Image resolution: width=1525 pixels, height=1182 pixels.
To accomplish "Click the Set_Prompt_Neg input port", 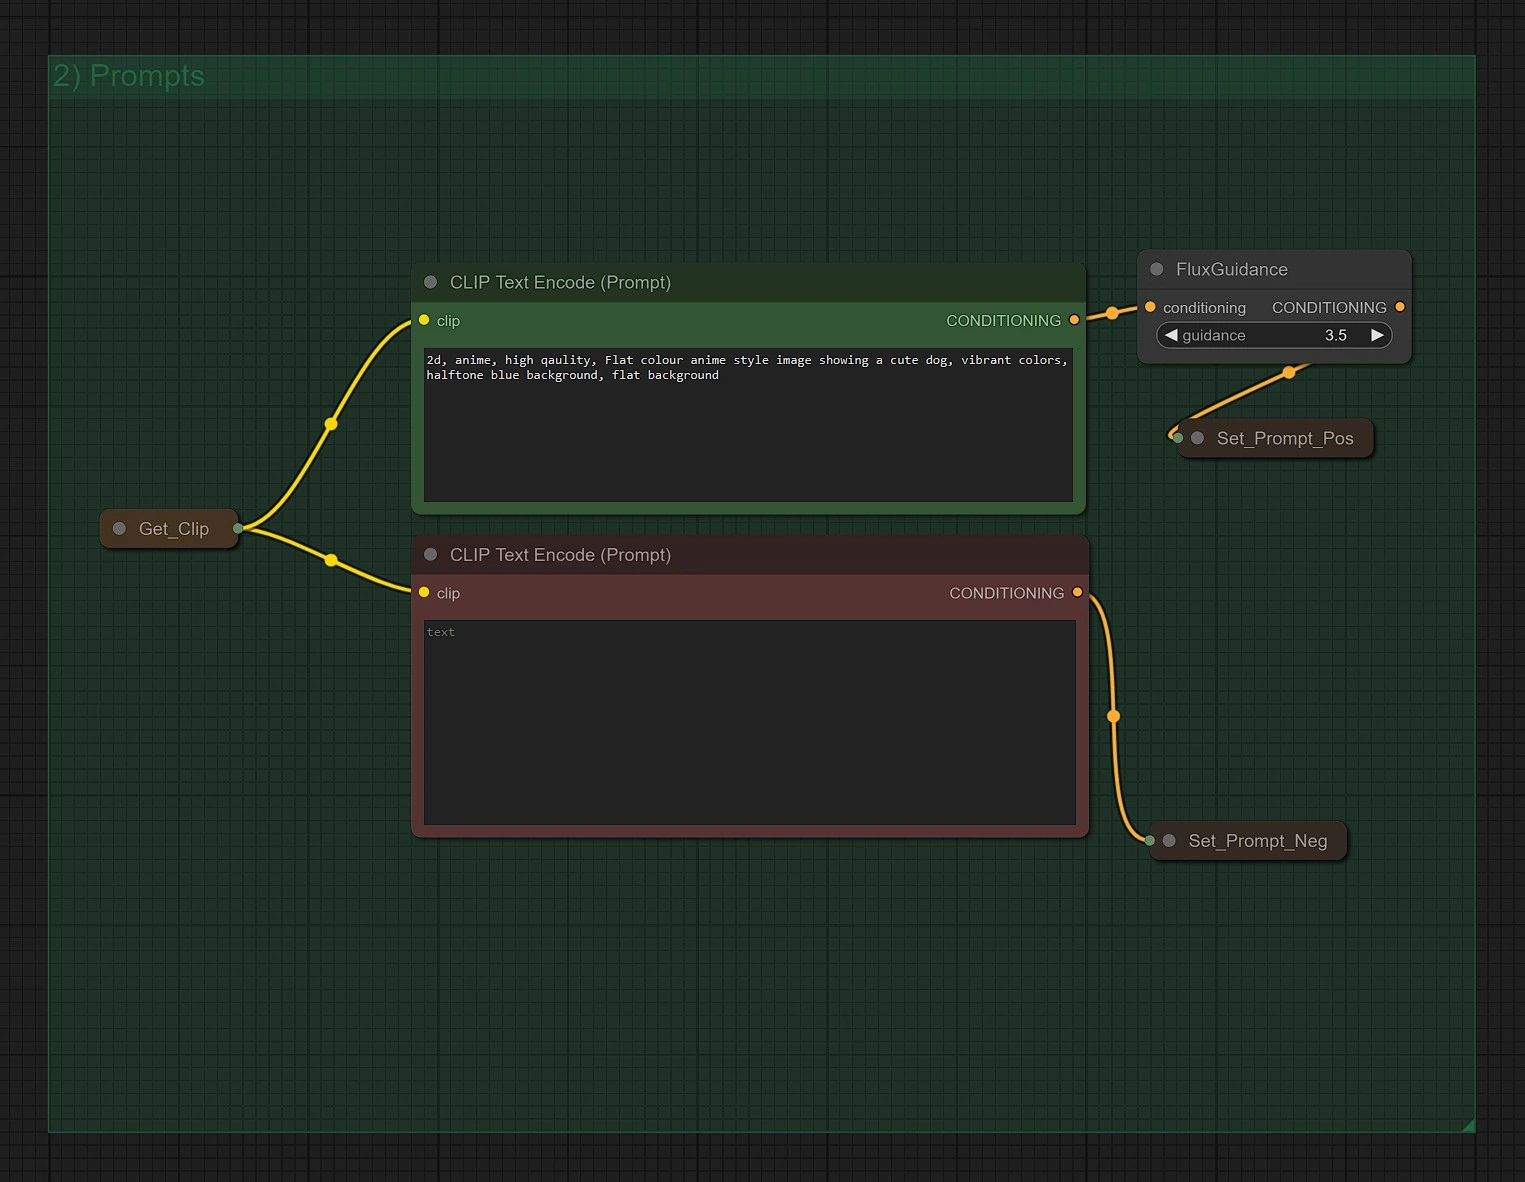I will [1150, 841].
